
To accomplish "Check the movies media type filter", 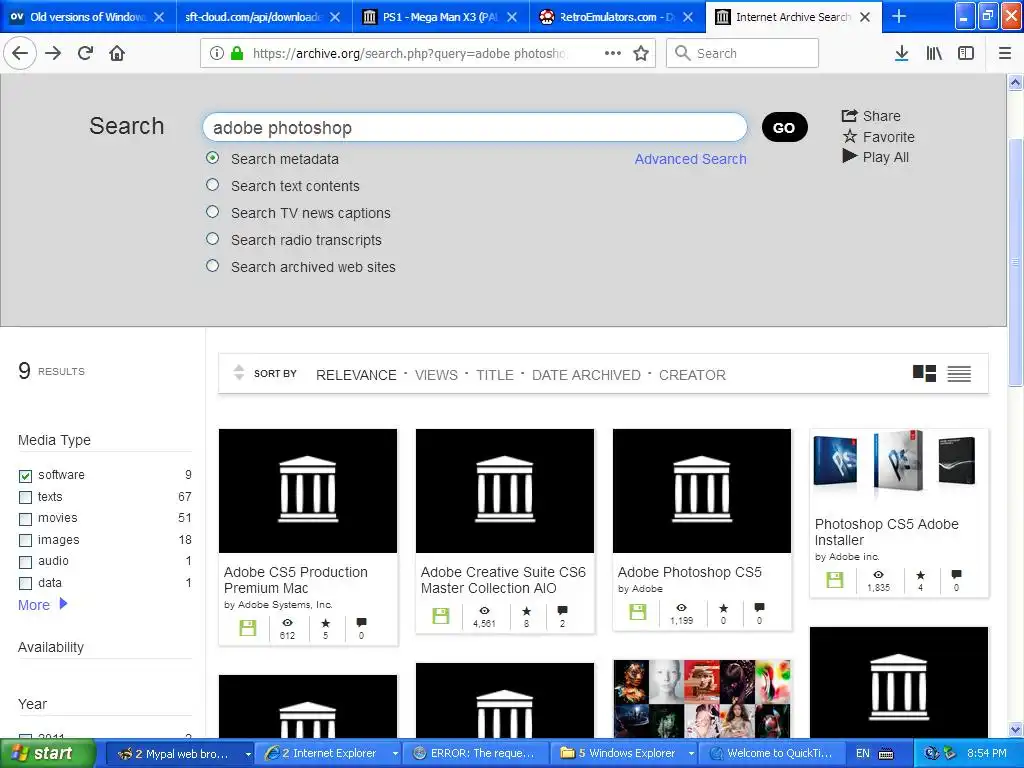I will pos(25,519).
